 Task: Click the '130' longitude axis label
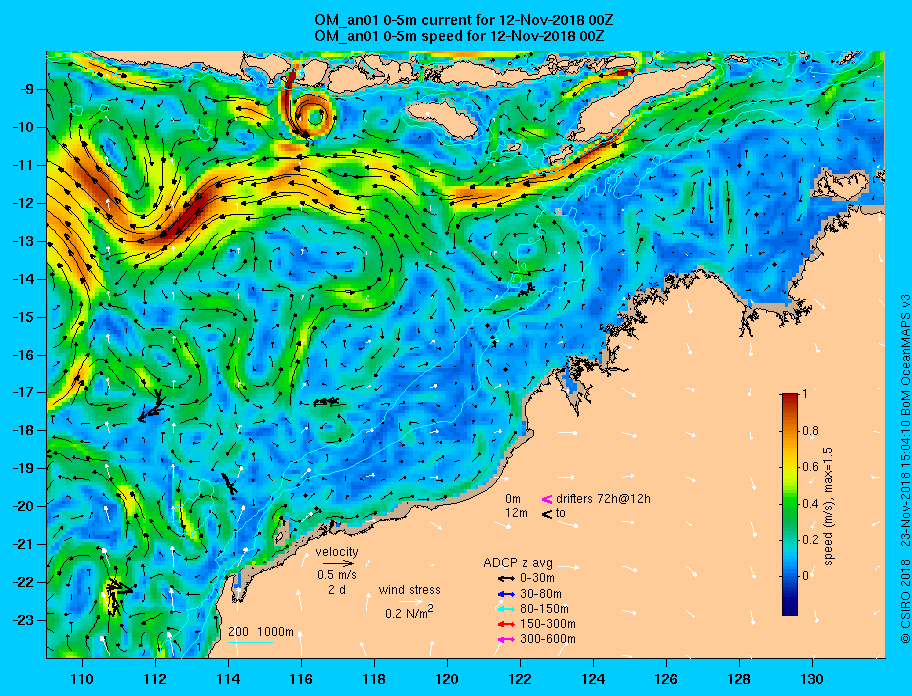coord(812,679)
